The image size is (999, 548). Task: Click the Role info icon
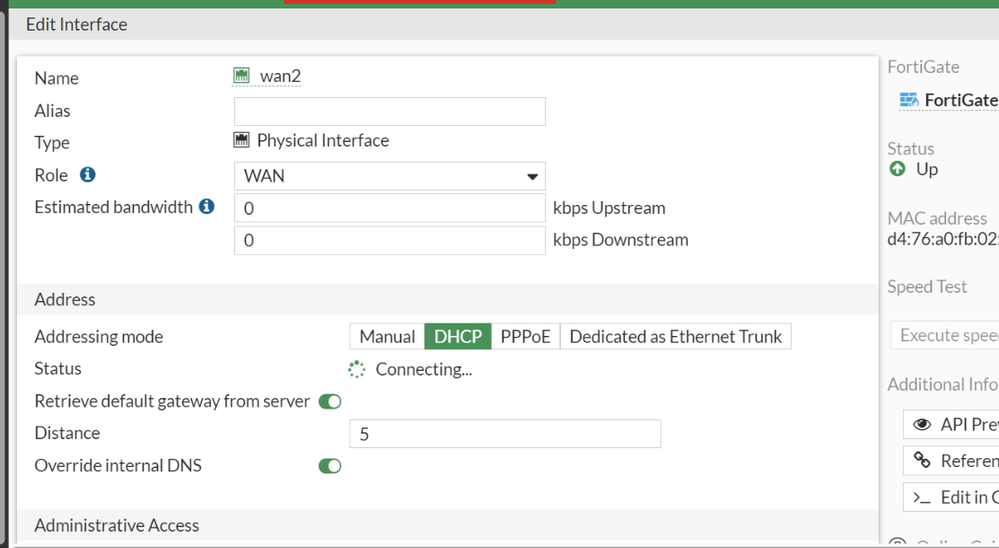[88, 175]
